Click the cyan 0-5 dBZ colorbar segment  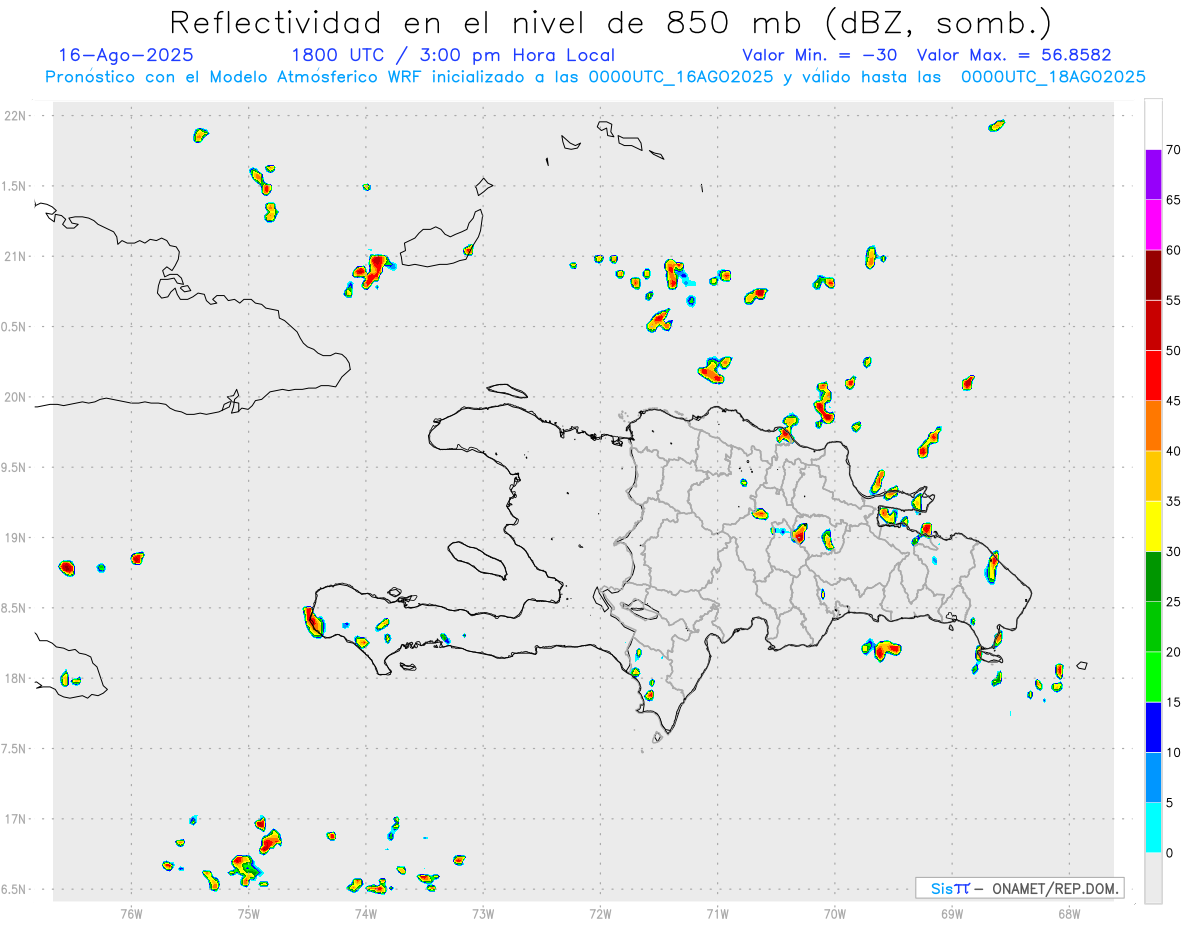(x=1153, y=828)
